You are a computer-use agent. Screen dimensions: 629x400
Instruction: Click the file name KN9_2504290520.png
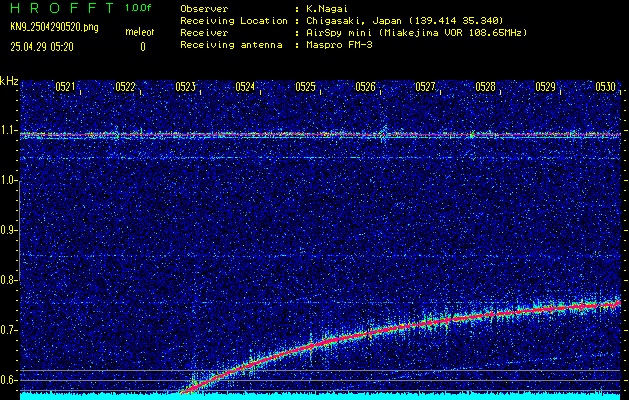(x=54, y=27)
